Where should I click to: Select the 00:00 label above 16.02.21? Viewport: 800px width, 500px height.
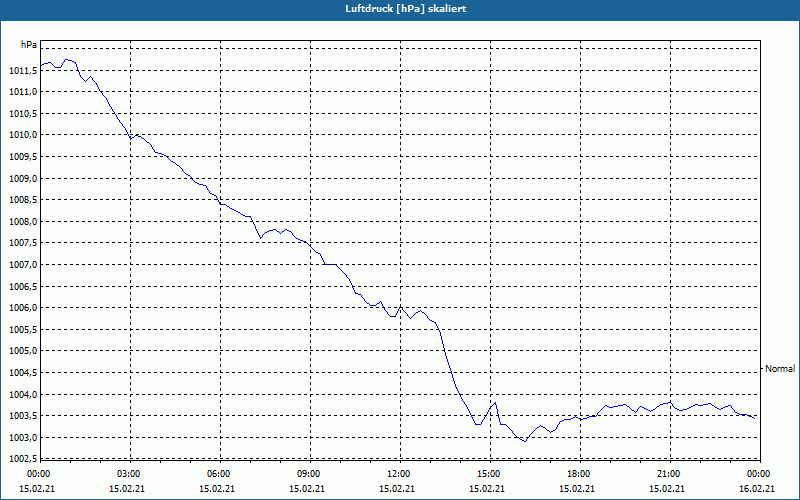(x=759, y=474)
